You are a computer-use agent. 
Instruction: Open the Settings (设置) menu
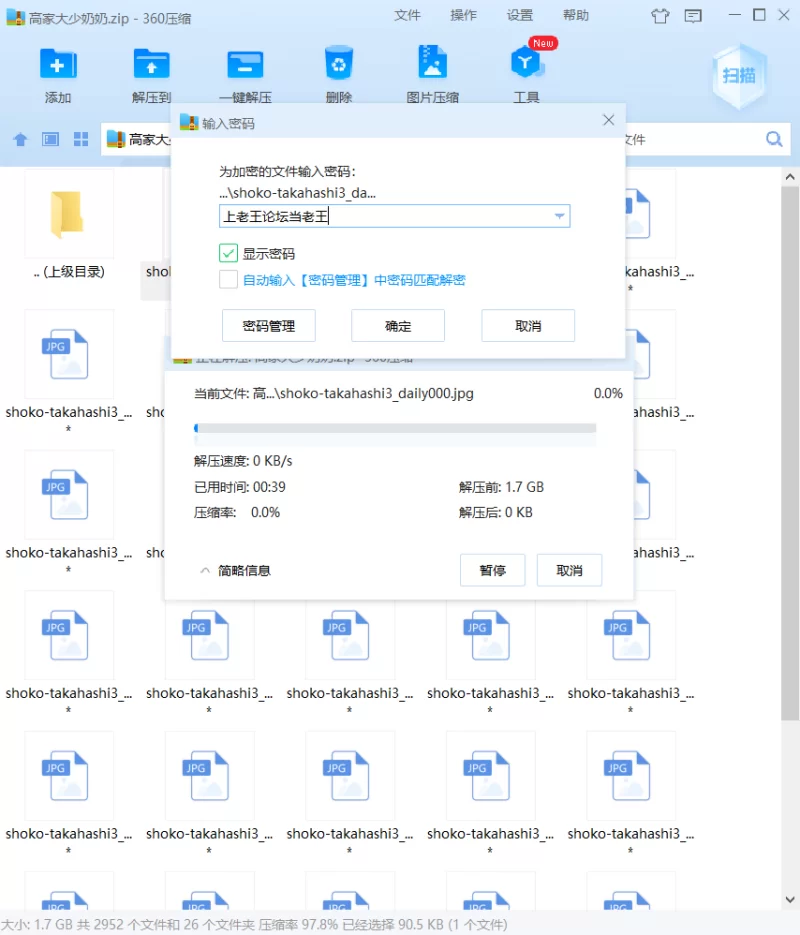point(520,15)
